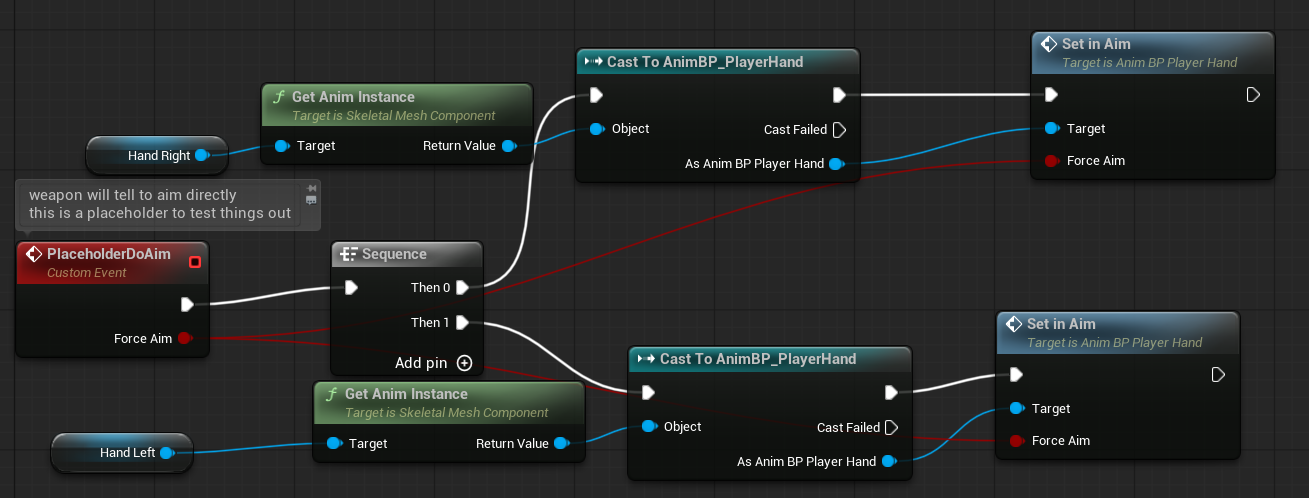Screen dimensions: 1309x498
Task: Click the Hand Right variable output pin
Action: point(201,156)
